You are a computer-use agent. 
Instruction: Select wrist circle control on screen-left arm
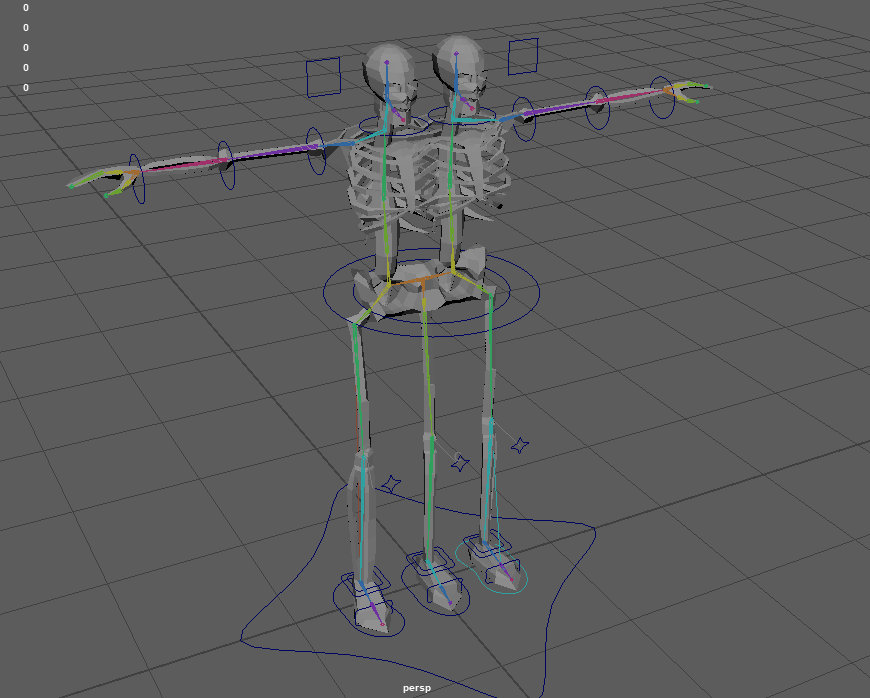tap(137, 179)
